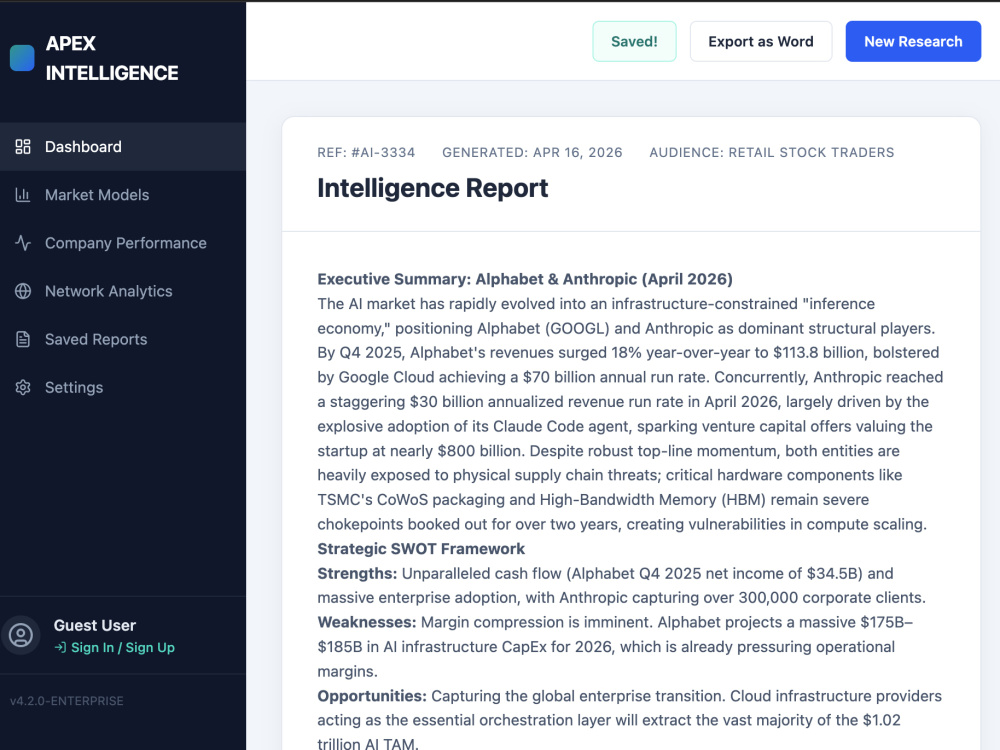Click the Dashboard grid icon
Image resolution: width=1000 pixels, height=750 pixels.
point(23,147)
